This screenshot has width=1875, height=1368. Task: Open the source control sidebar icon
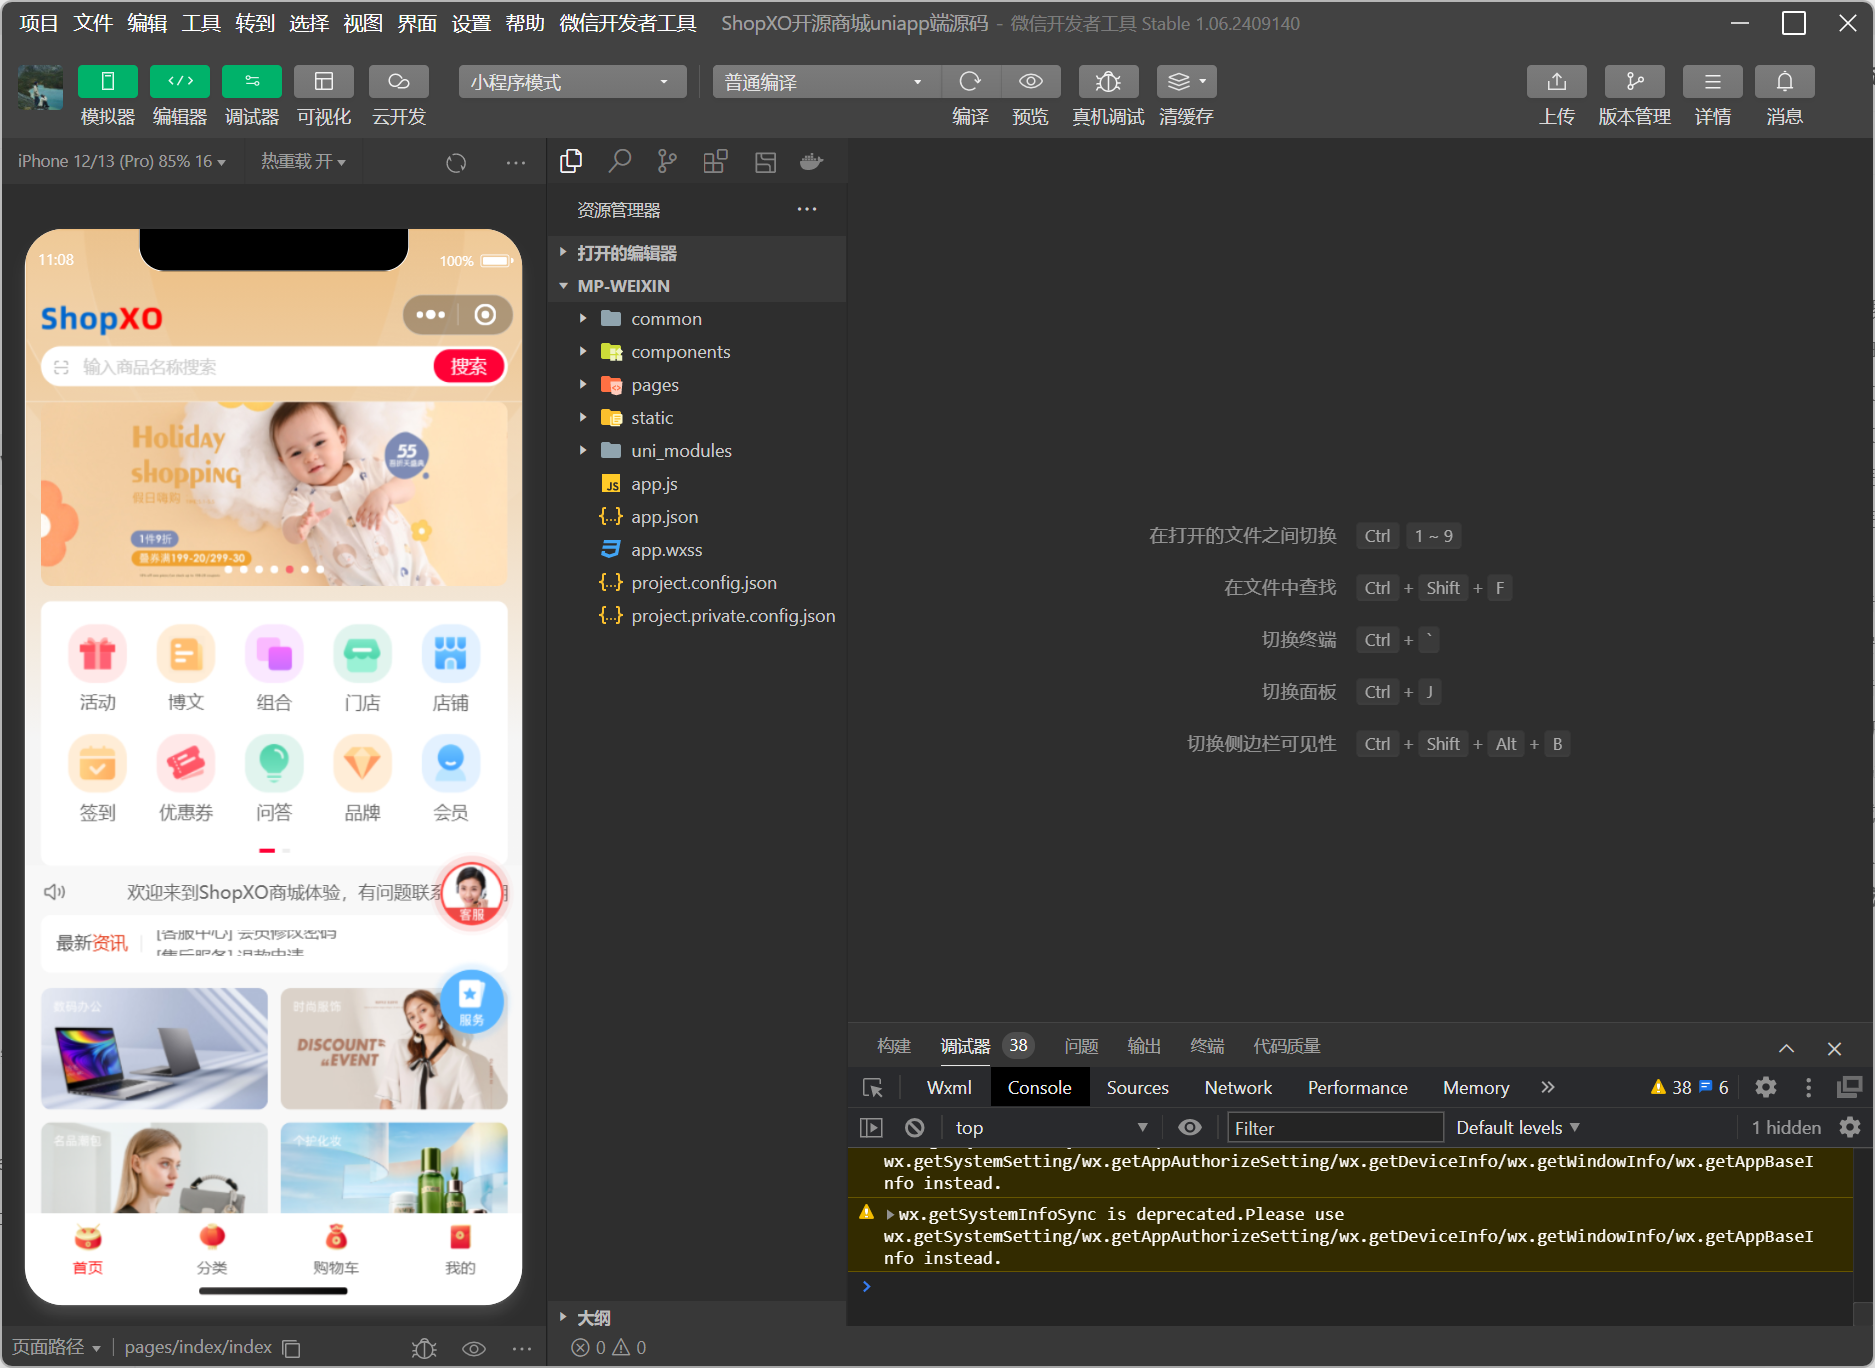pyautogui.click(x=667, y=161)
